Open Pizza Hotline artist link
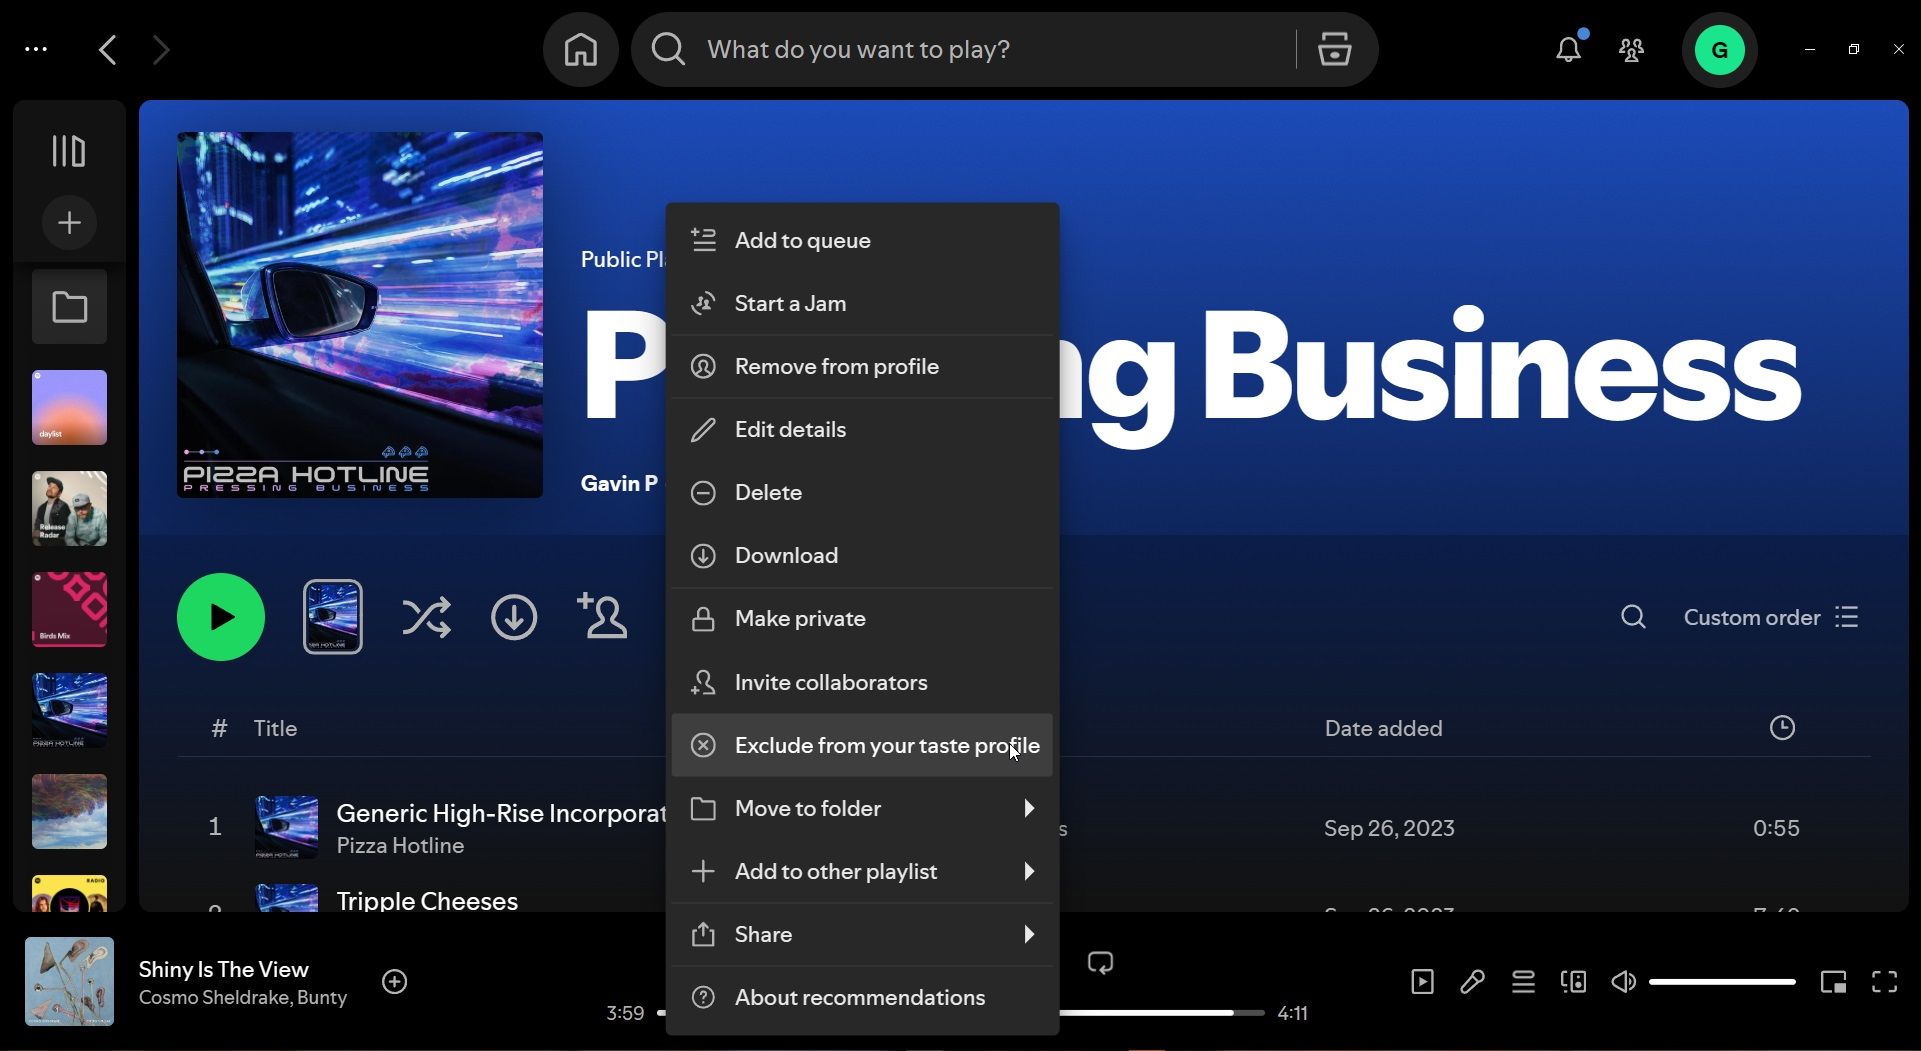The width and height of the screenshot is (1921, 1051). tap(400, 845)
